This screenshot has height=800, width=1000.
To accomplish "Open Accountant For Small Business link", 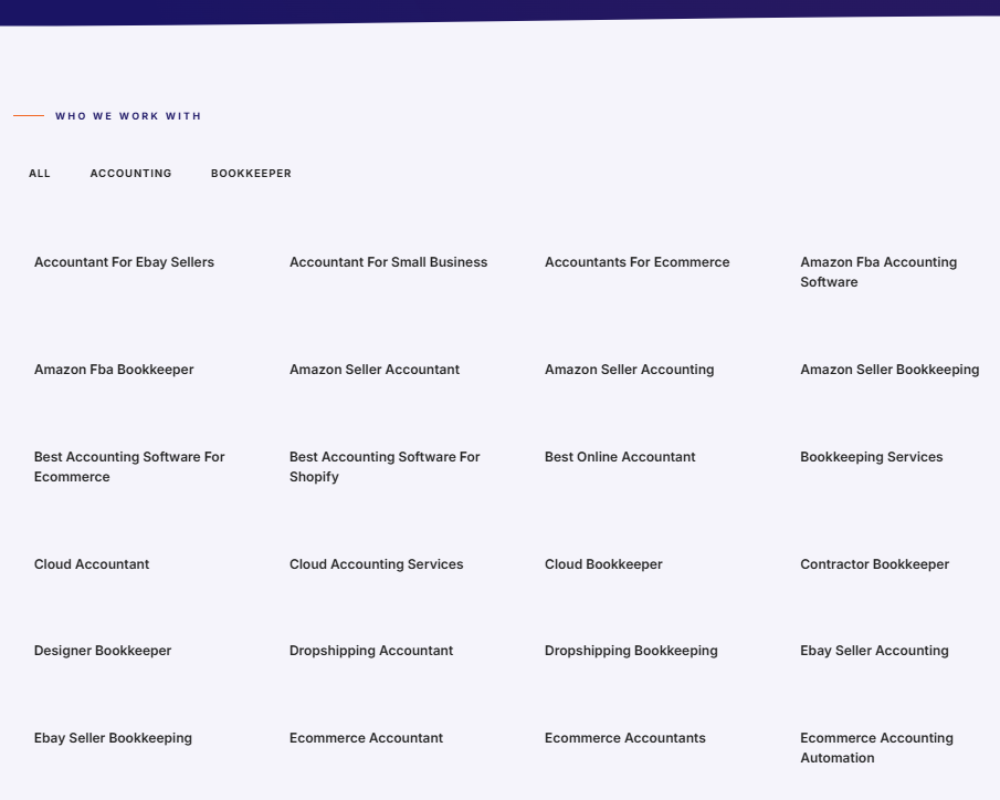I will pos(388,262).
